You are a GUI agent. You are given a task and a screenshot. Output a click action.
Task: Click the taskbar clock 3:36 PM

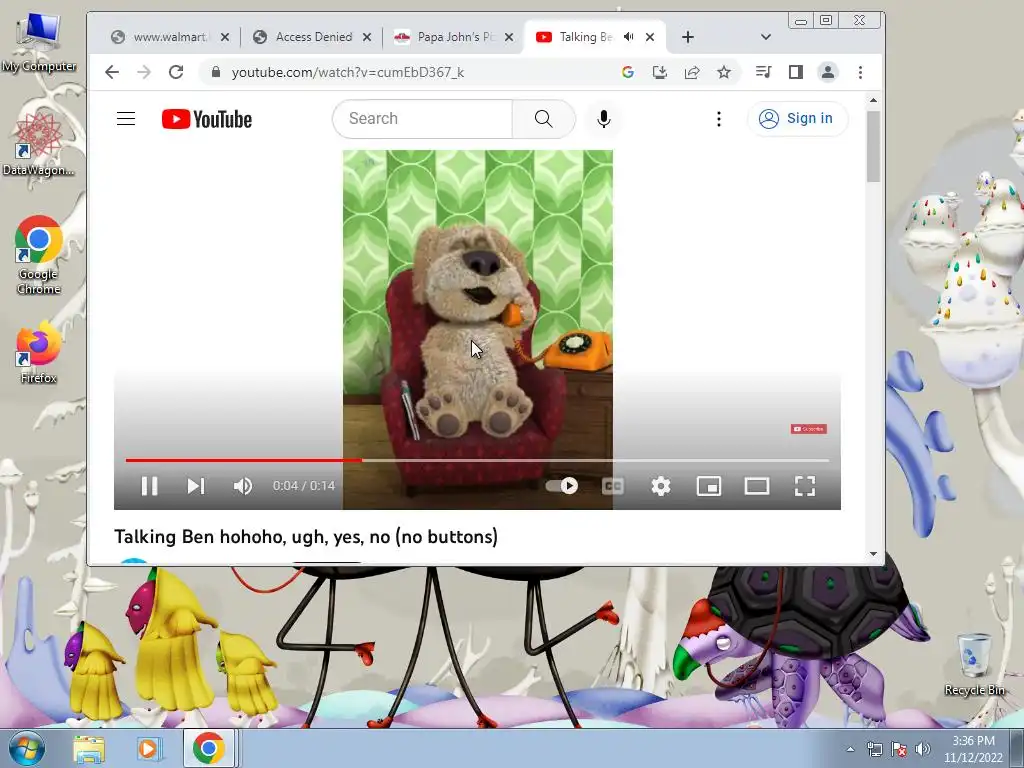point(973,749)
